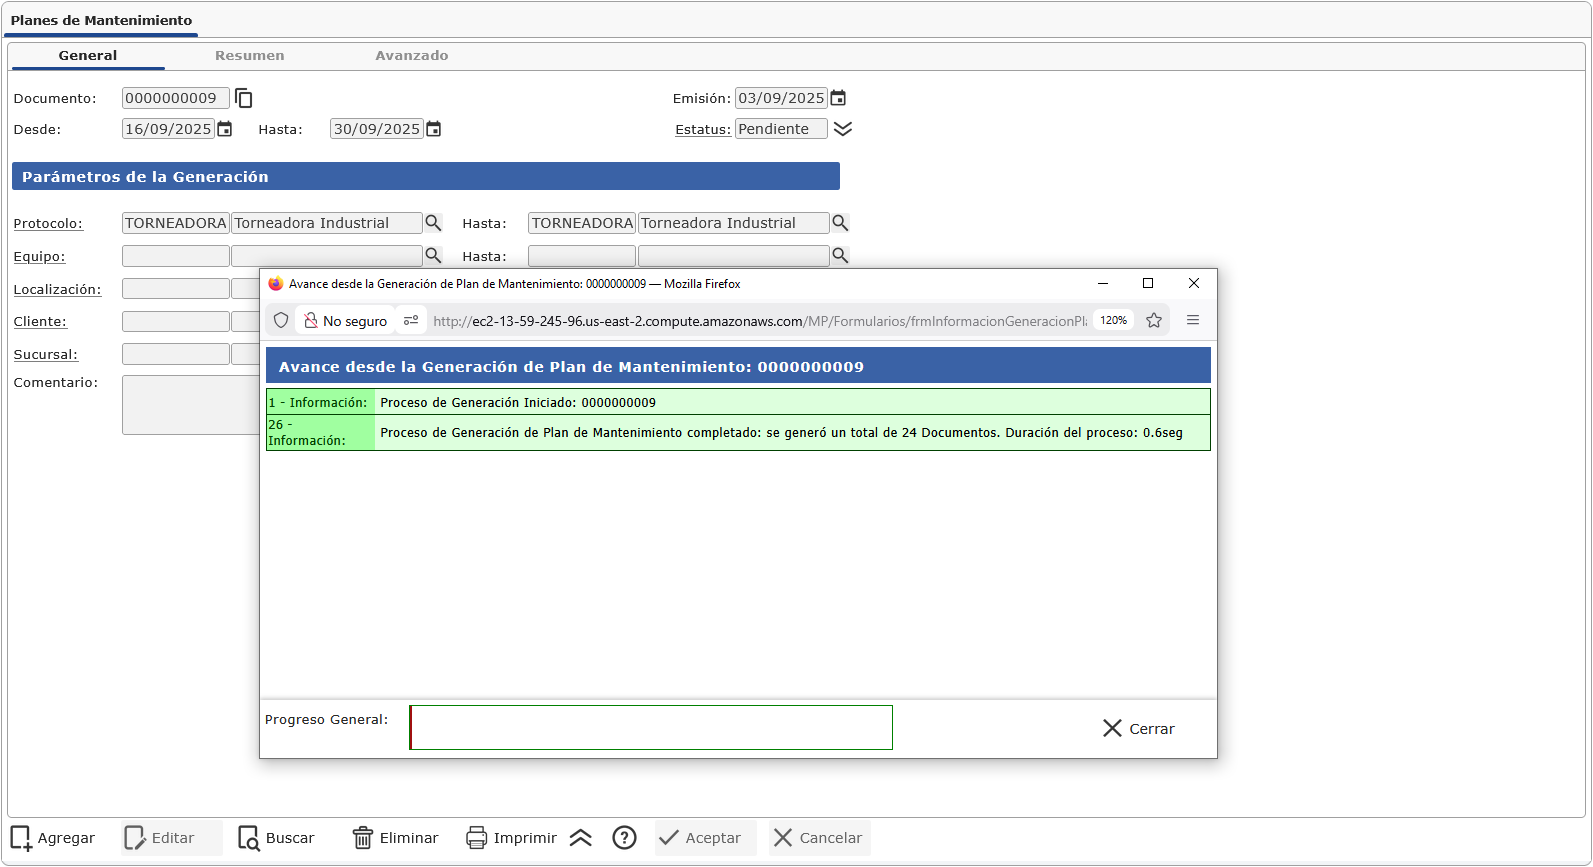Click the Protocolo label link
Viewport: 1593px width, 867px height.
click(48, 224)
